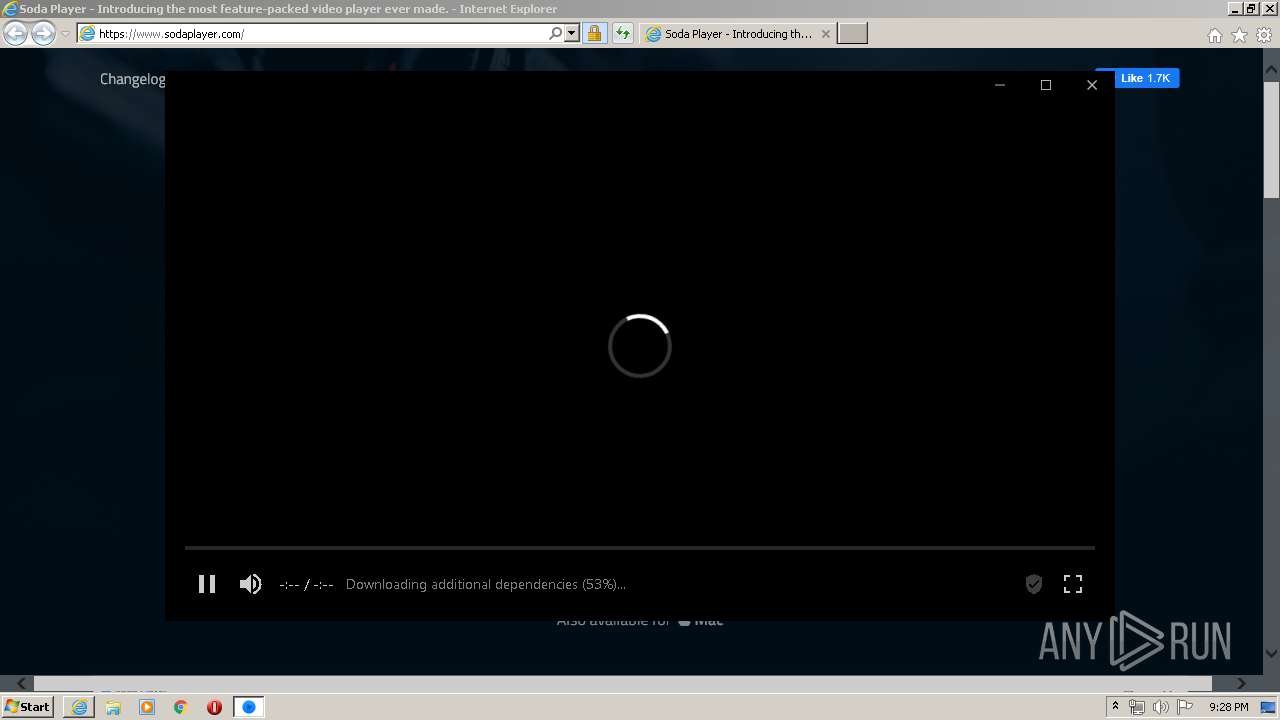The image size is (1280, 720).
Task: Toggle fullscreen in Soda Player
Action: click(1073, 584)
